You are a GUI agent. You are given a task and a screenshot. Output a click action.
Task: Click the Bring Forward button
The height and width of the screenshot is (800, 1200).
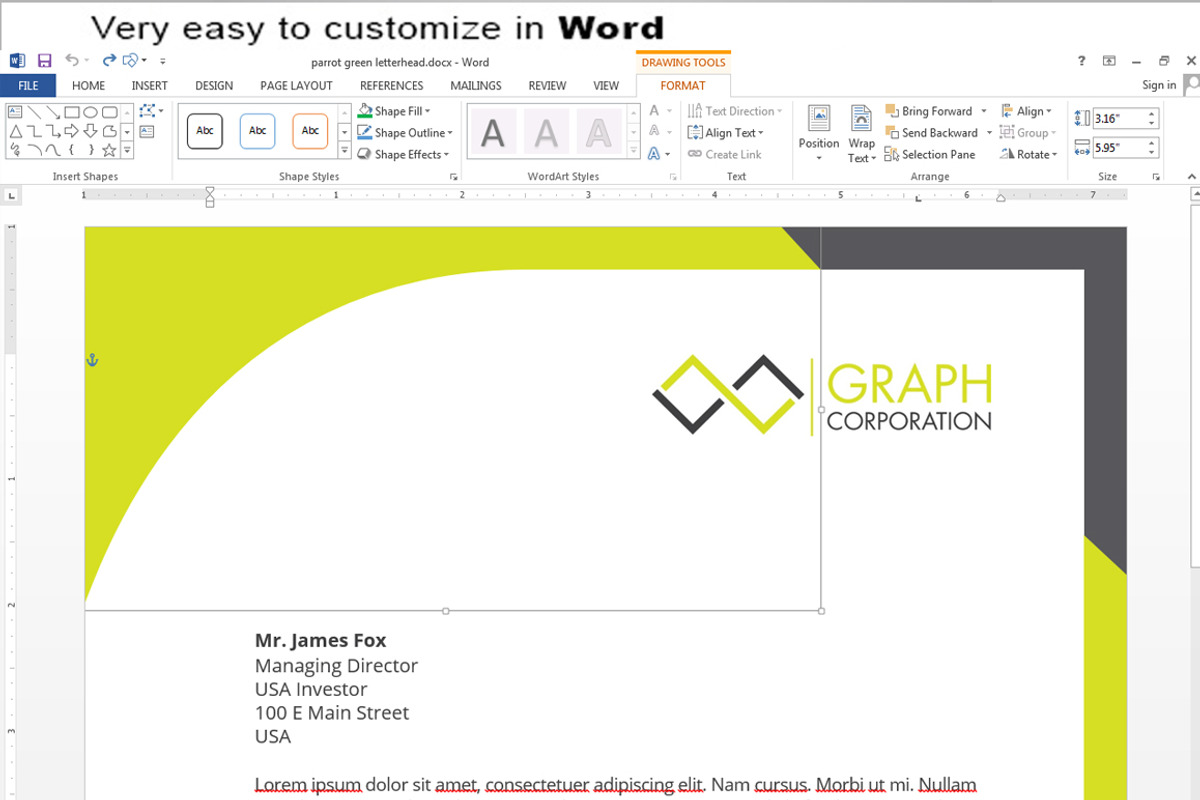929,111
